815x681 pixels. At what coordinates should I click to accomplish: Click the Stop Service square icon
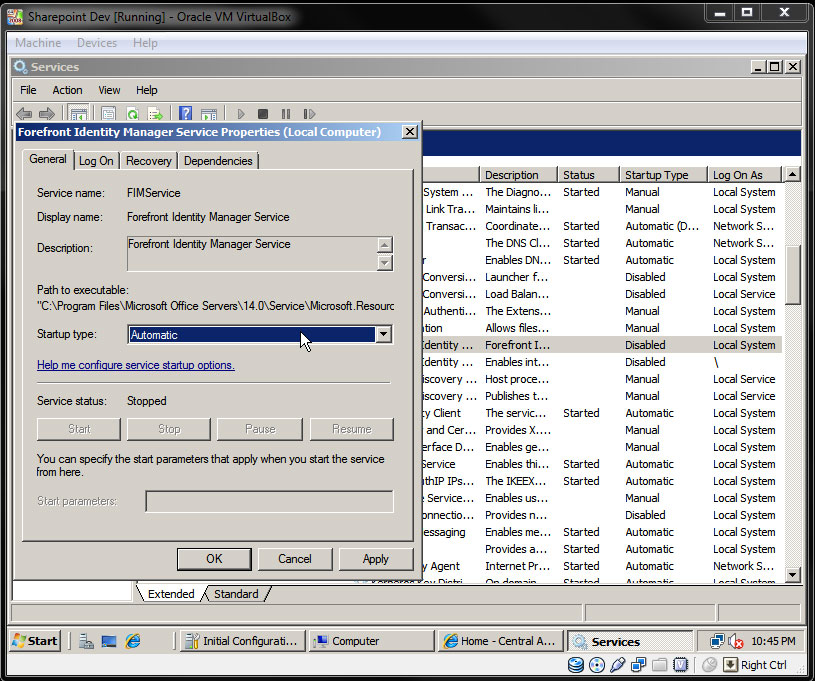(263, 113)
